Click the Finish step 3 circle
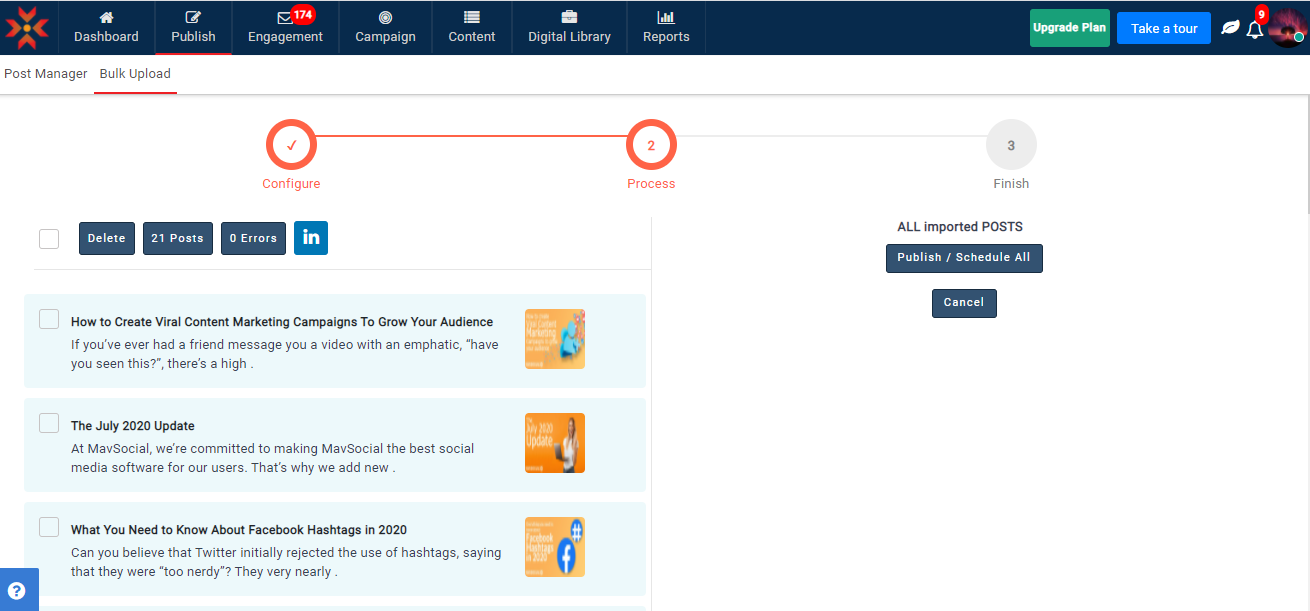 tap(1011, 146)
